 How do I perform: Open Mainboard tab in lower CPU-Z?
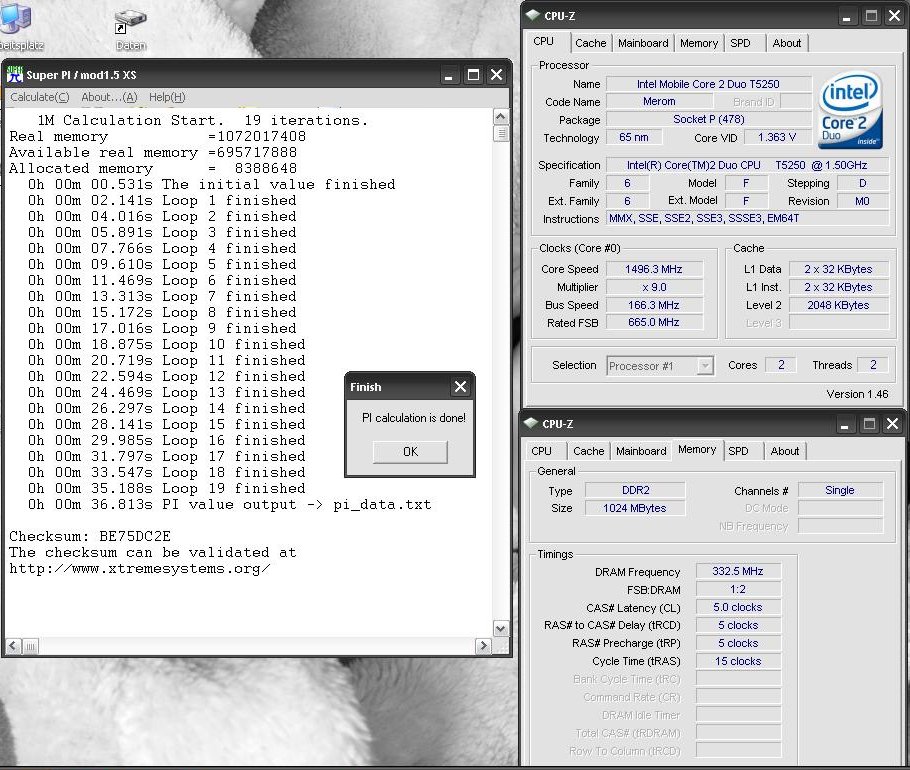pos(641,451)
